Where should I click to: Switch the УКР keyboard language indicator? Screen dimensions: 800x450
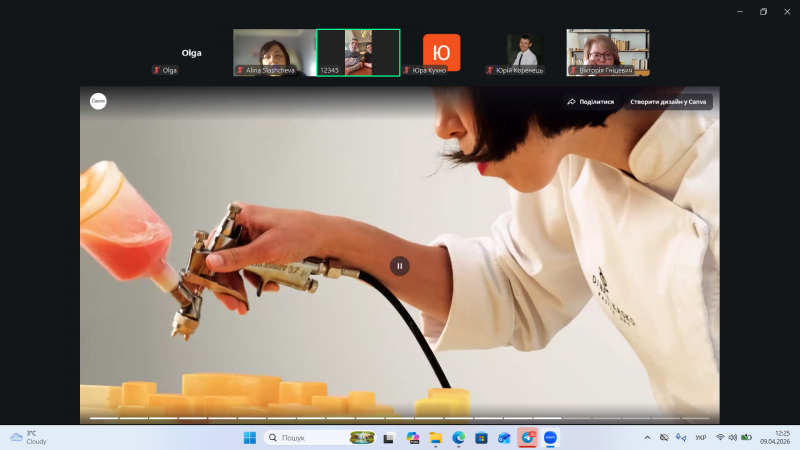(x=700, y=438)
